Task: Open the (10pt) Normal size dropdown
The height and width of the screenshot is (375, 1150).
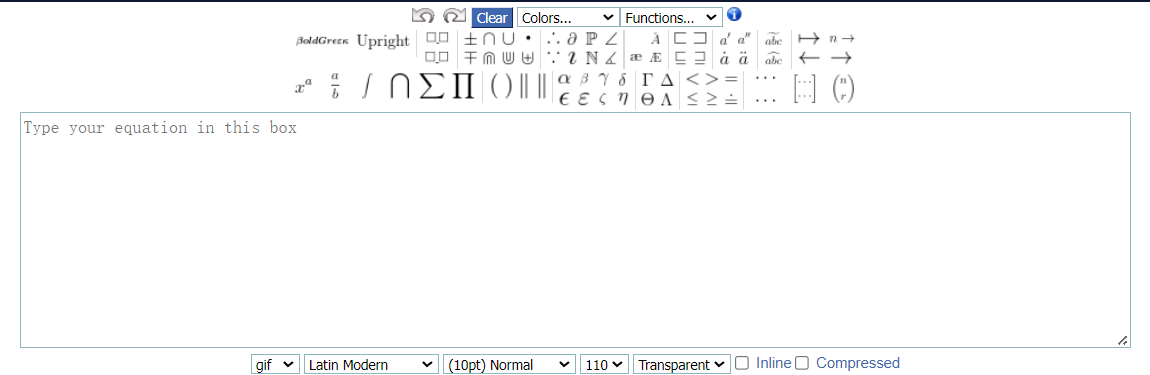Action: tap(510, 364)
